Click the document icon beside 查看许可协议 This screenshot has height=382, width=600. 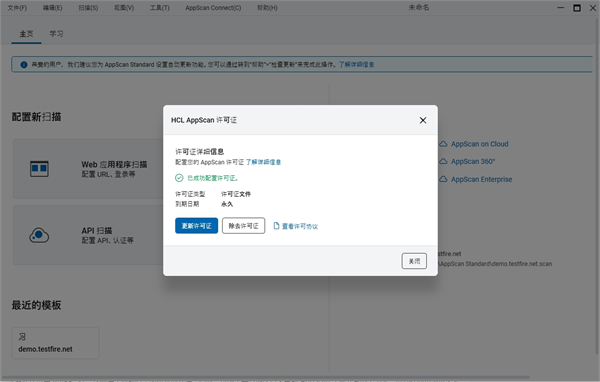(x=276, y=226)
